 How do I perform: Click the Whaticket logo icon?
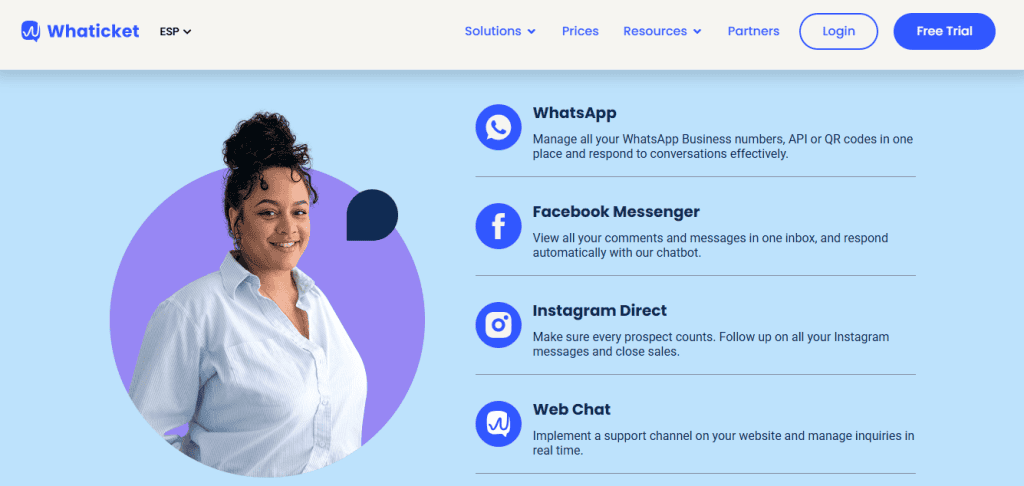[30, 31]
